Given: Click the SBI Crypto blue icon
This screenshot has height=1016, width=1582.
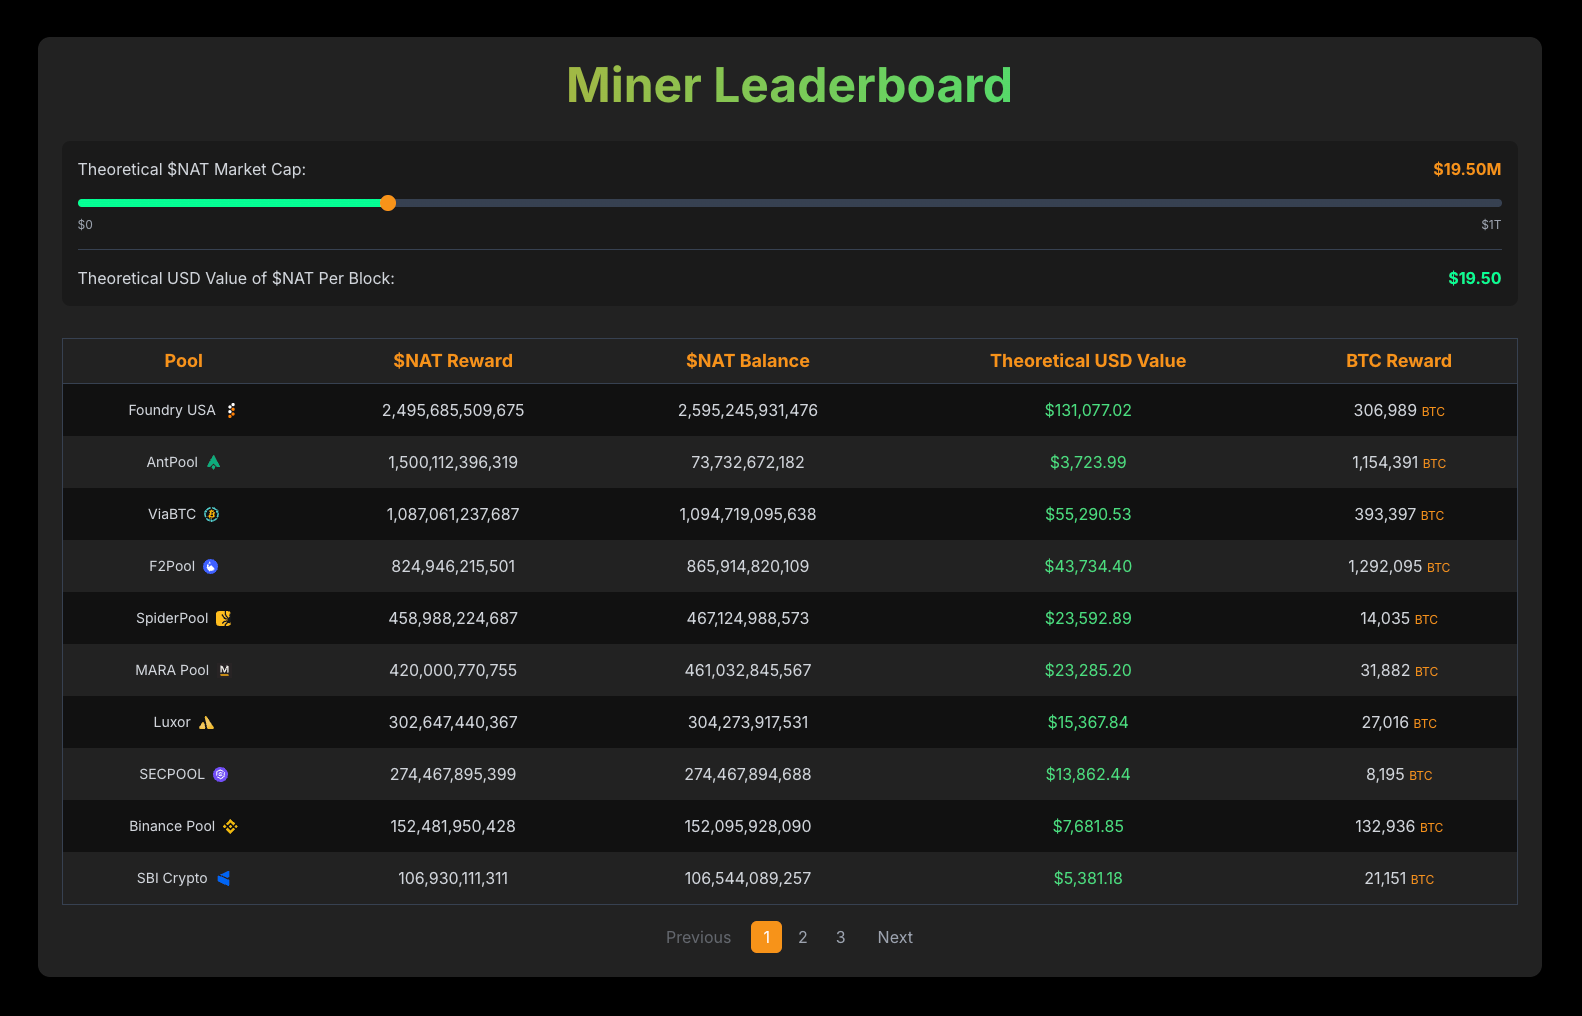Looking at the screenshot, I should pos(223,878).
